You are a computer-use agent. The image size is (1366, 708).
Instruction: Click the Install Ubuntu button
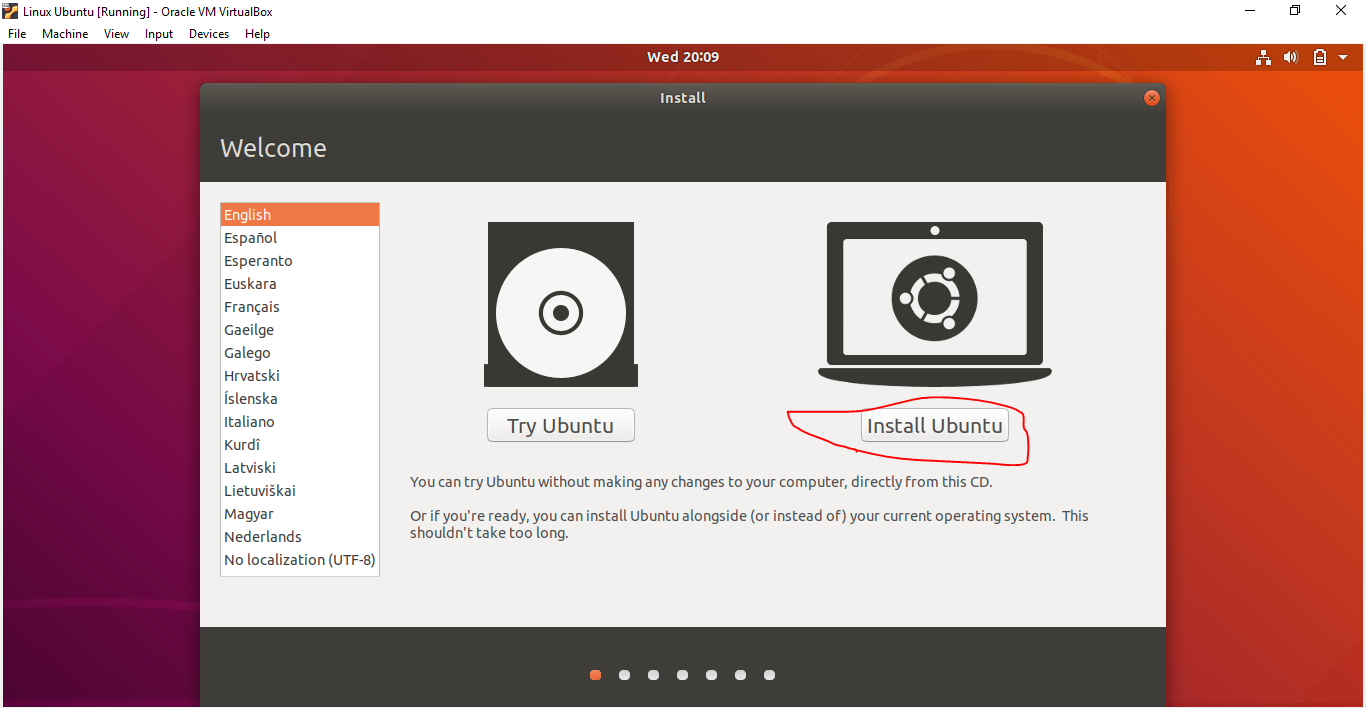[x=935, y=425]
